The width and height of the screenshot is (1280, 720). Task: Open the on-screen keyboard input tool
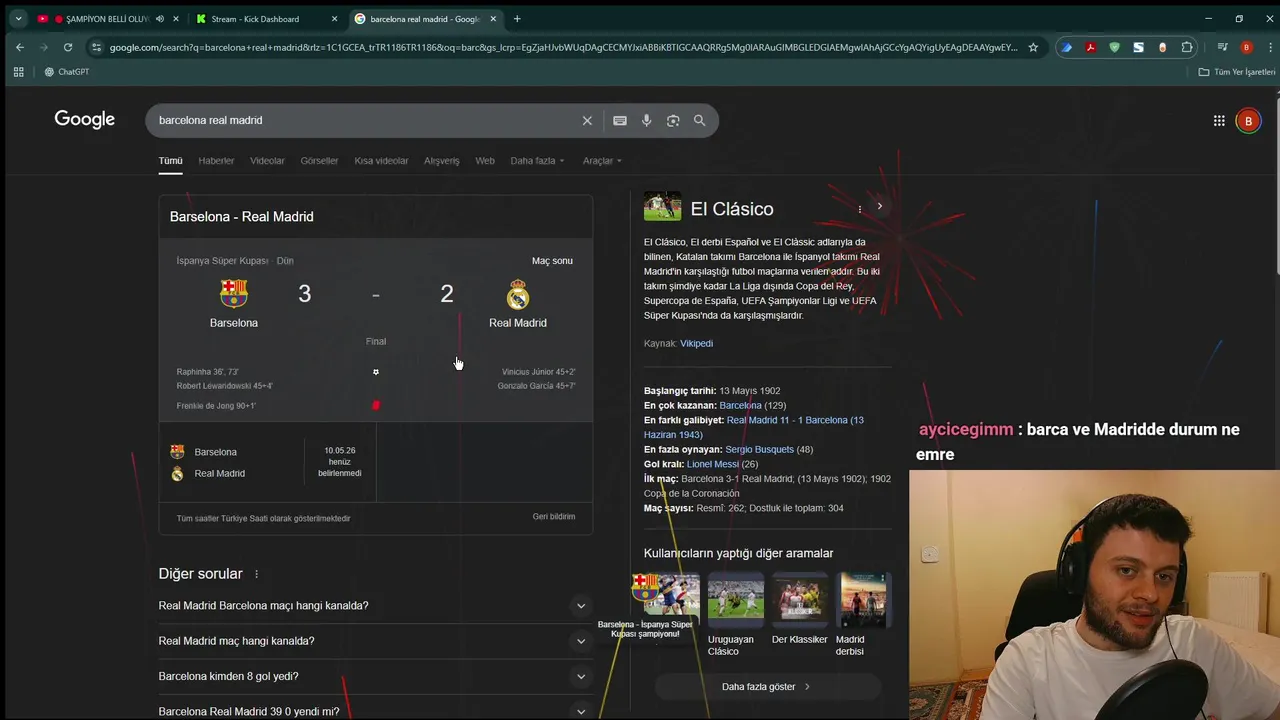[620, 120]
